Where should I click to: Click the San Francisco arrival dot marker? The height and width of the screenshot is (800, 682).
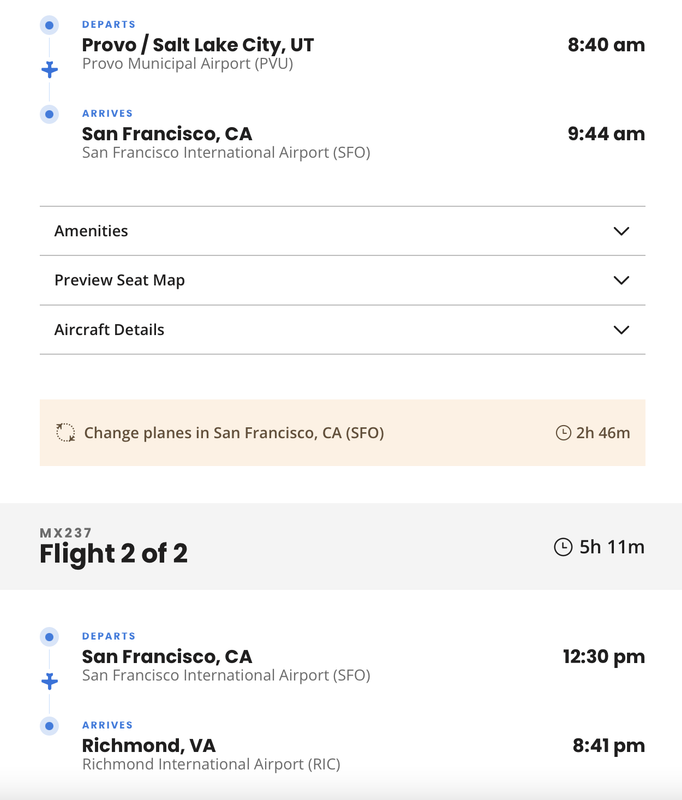49,114
